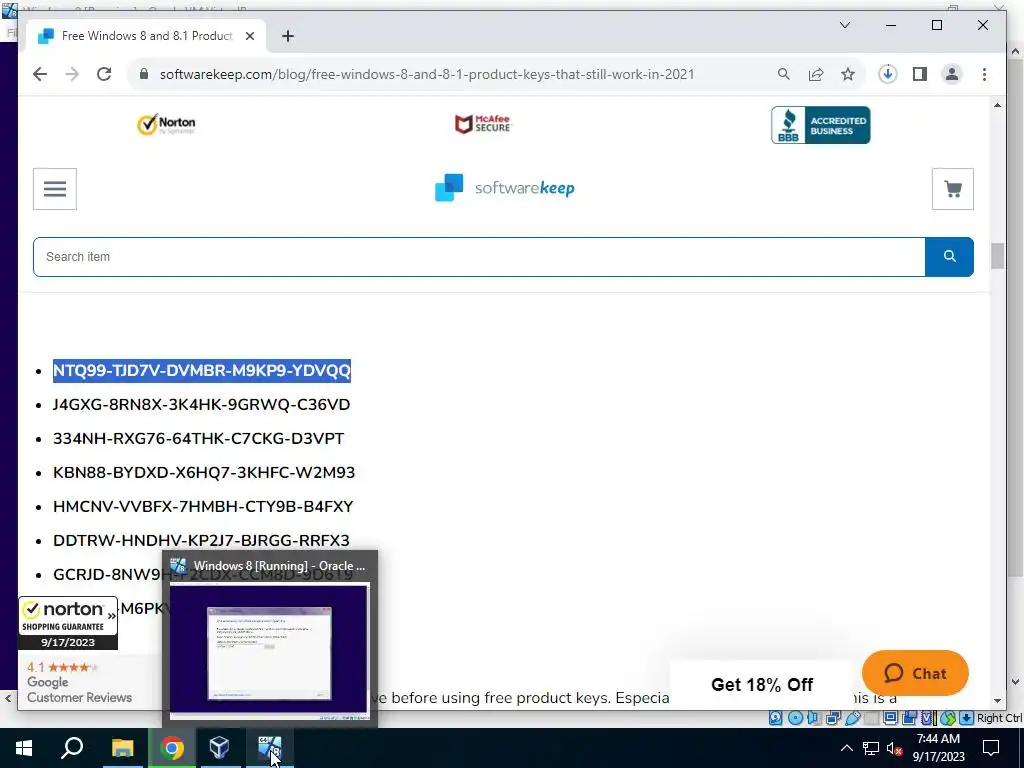
Task: Share this page via the share icon
Action: [x=816, y=74]
